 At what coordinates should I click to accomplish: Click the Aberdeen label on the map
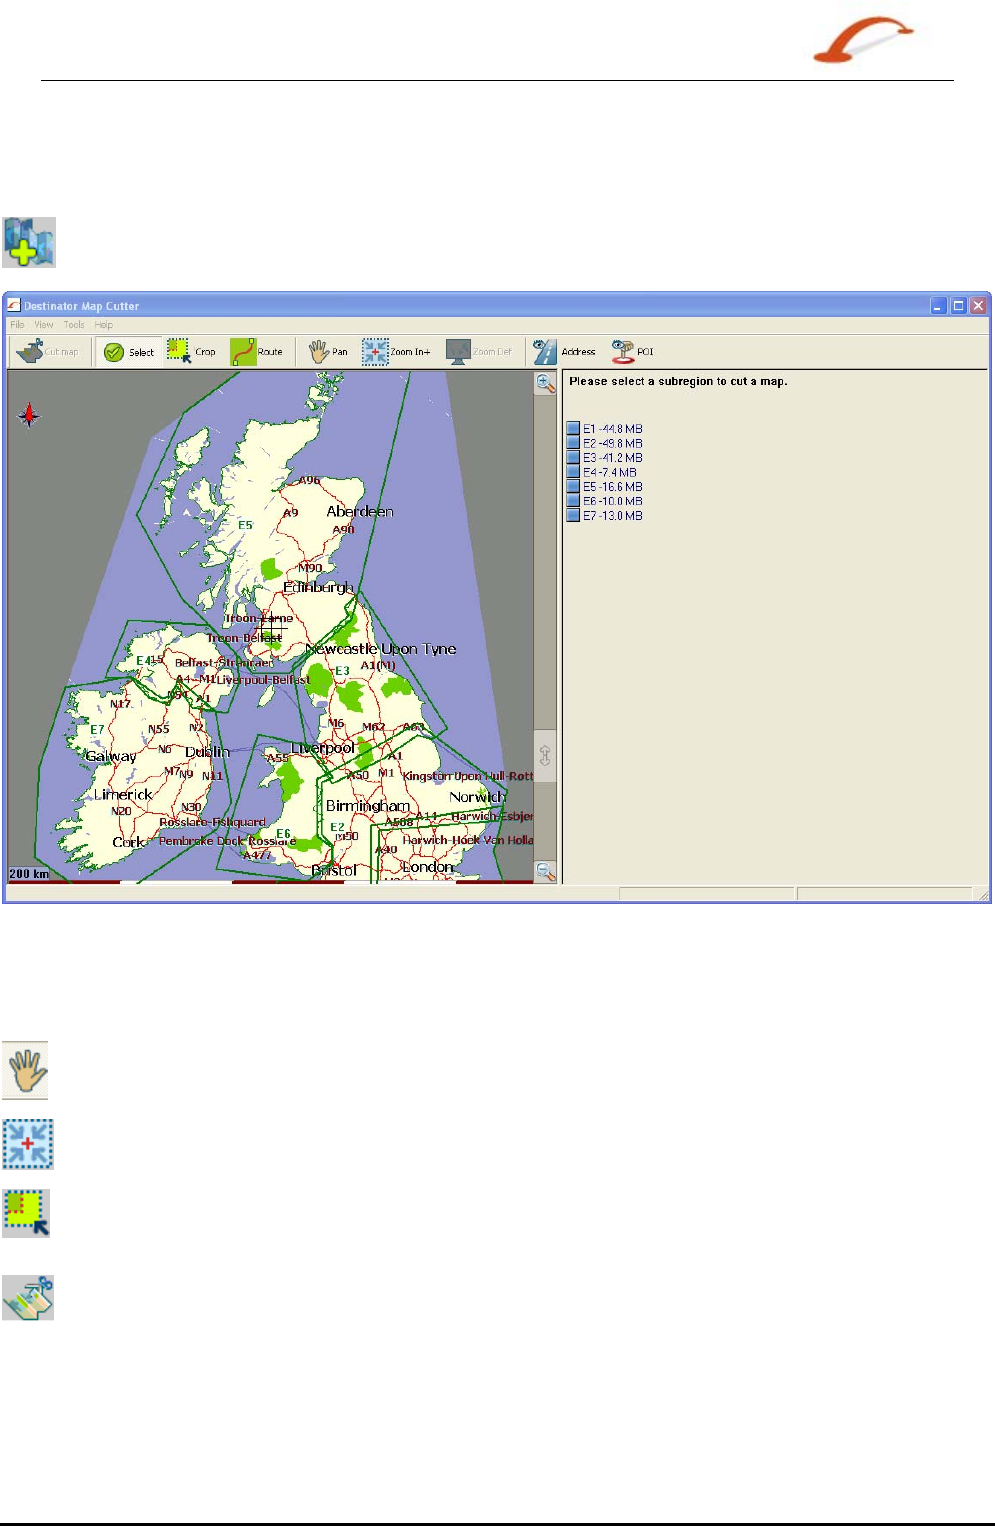click(360, 511)
